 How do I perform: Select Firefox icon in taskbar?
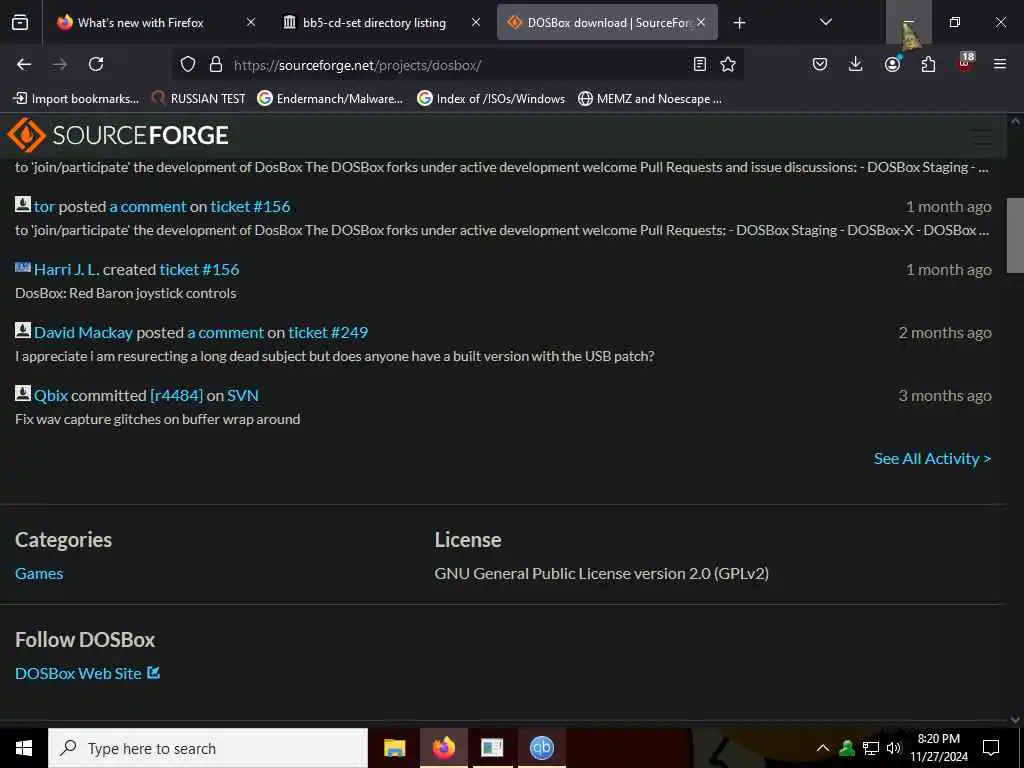pos(443,748)
